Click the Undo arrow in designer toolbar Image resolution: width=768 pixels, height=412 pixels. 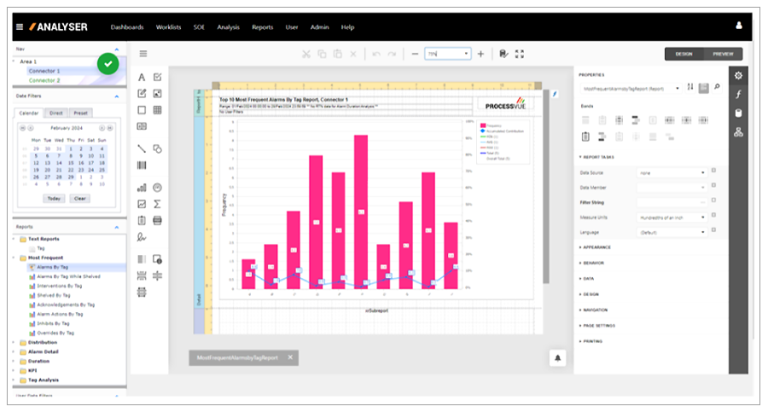(x=376, y=54)
